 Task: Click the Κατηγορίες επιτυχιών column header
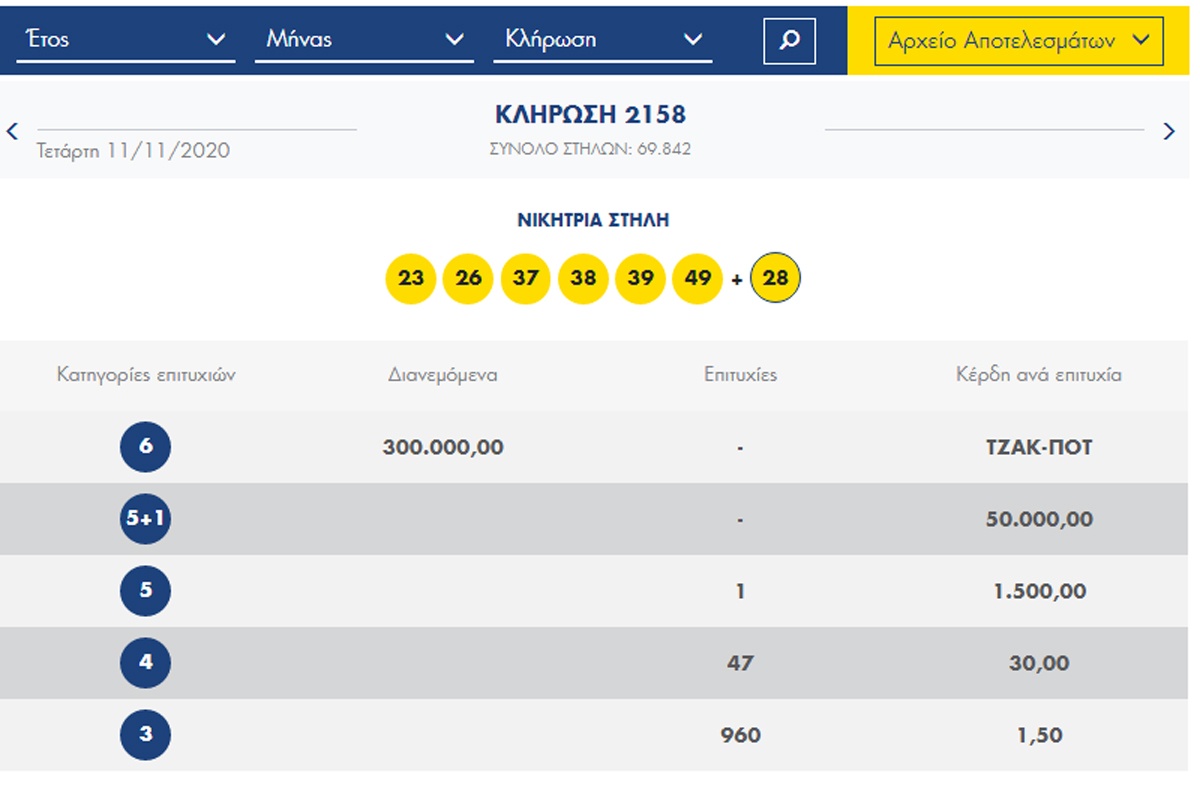pos(146,375)
